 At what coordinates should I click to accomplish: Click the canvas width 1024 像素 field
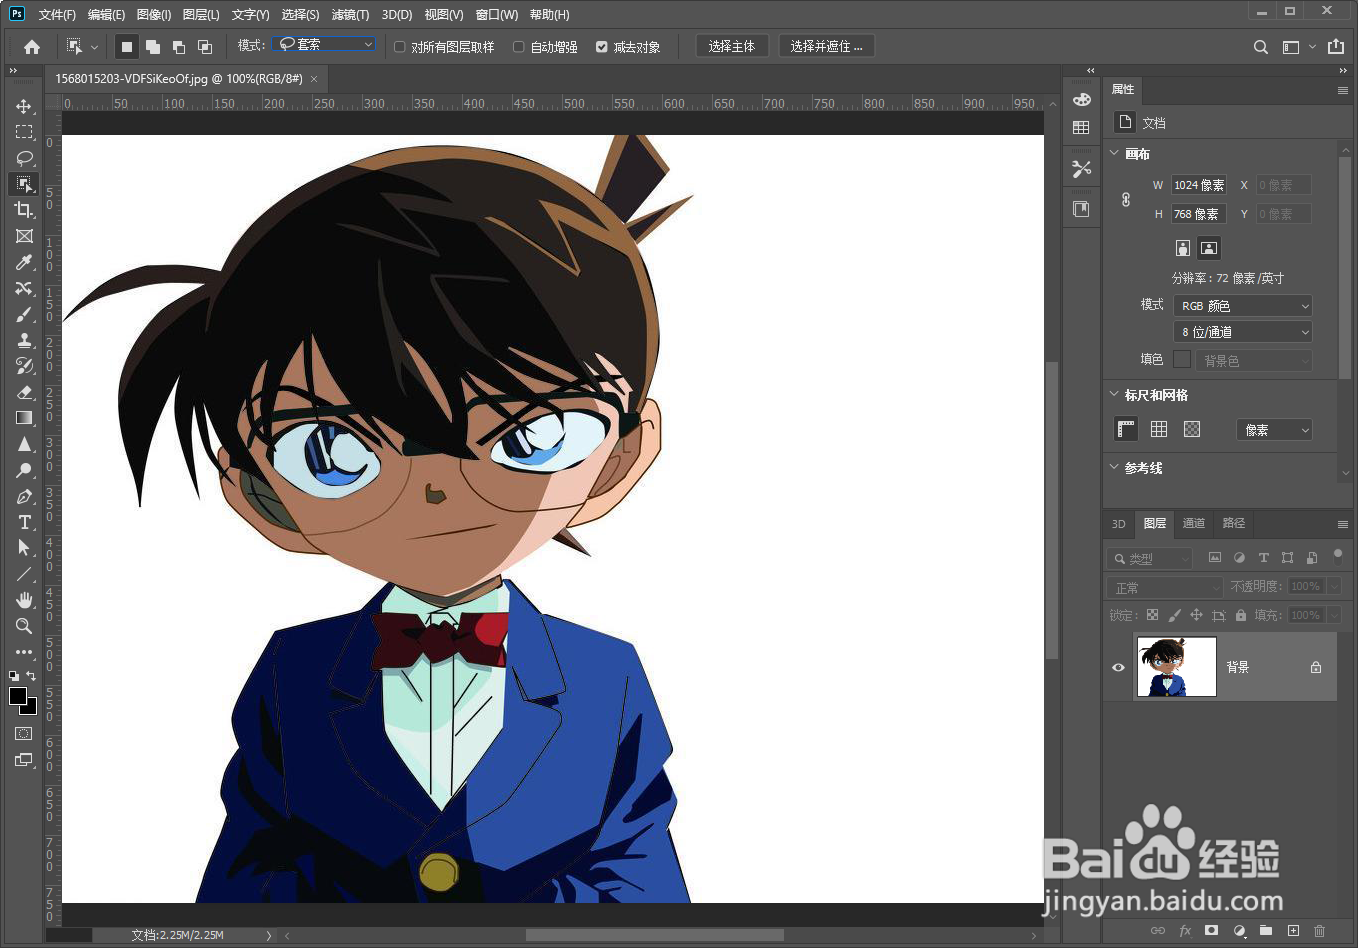(1198, 185)
